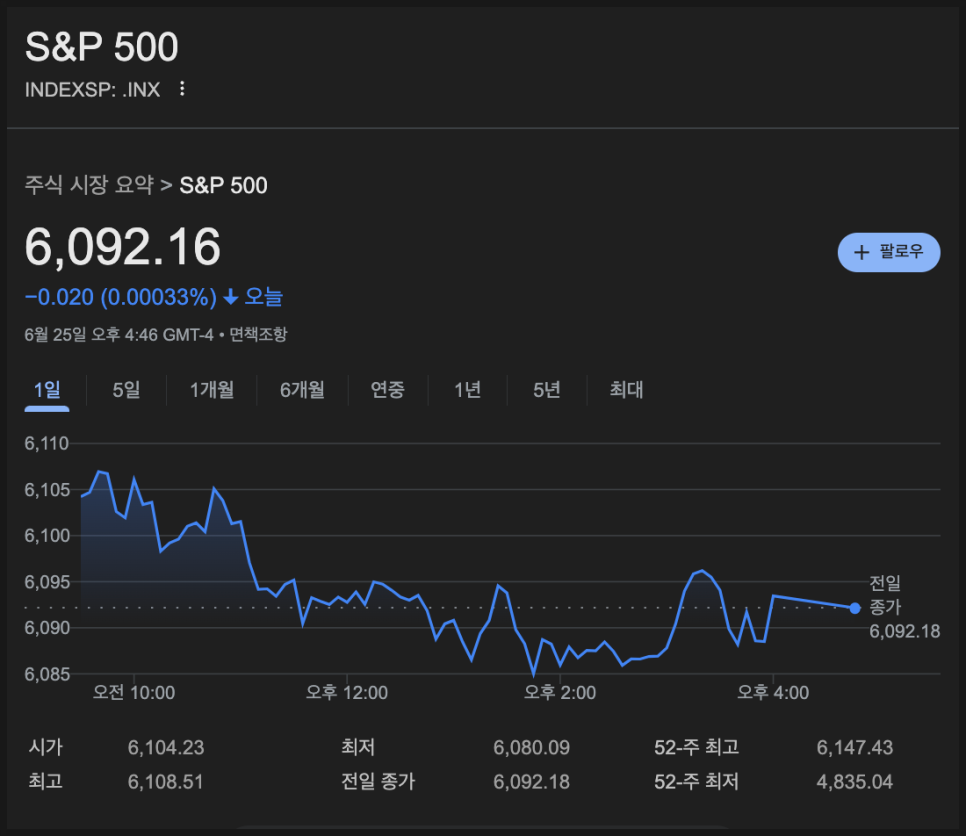966x836 pixels.
Task: Click the 52-주 최저 stat label
Action: click(696, 782)
